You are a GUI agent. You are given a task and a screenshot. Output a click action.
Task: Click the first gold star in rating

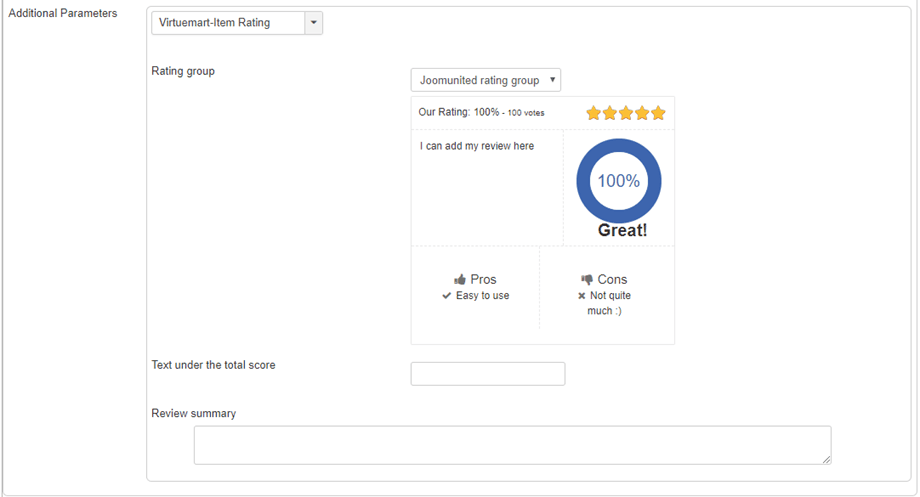tap(593, 113)
